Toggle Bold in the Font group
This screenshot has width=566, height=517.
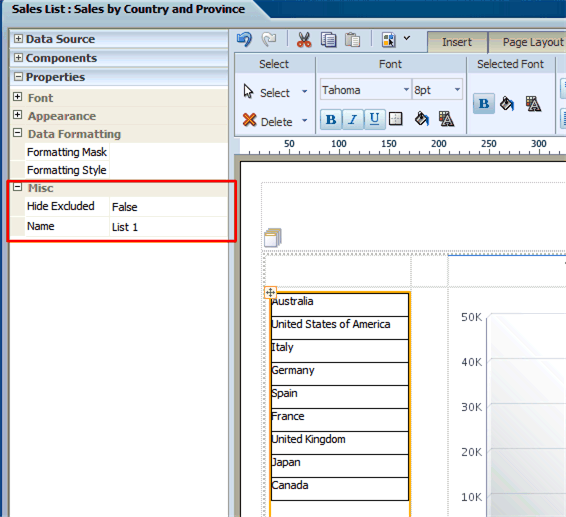(x=331, y=119)
